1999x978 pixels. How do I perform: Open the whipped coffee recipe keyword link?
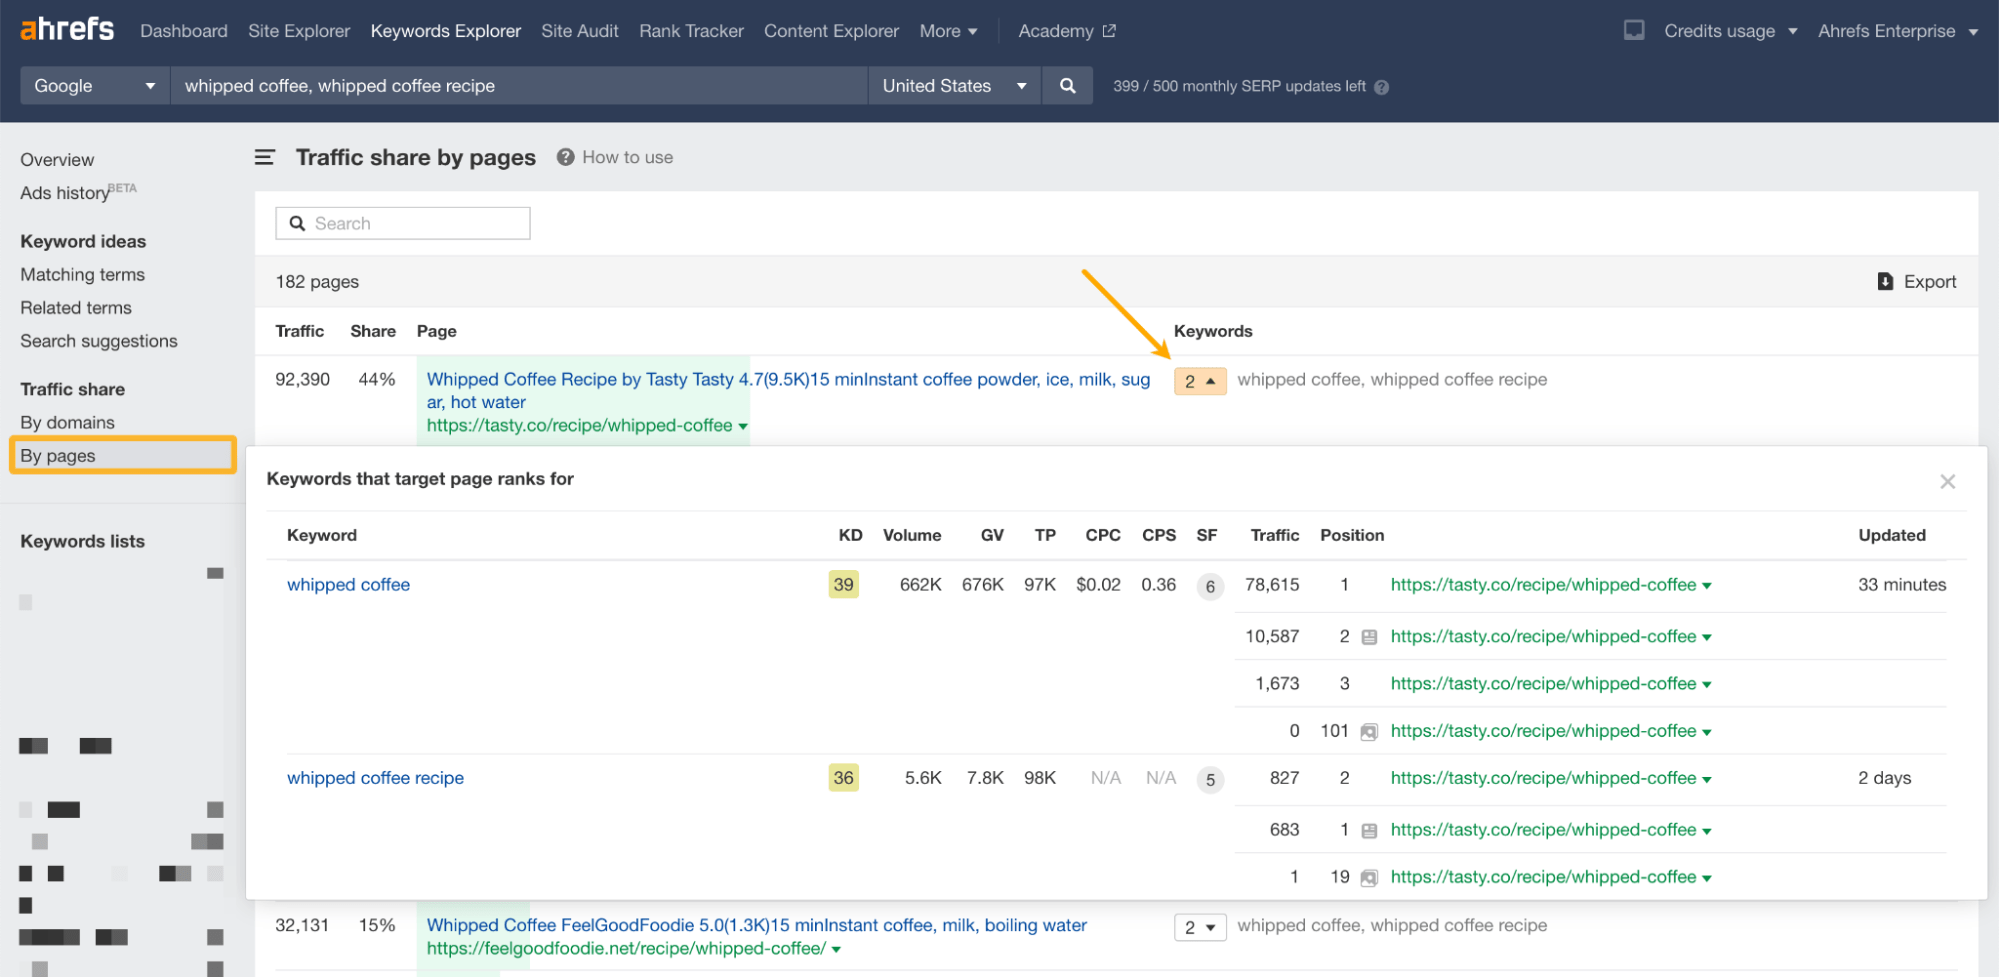point(375,777)
